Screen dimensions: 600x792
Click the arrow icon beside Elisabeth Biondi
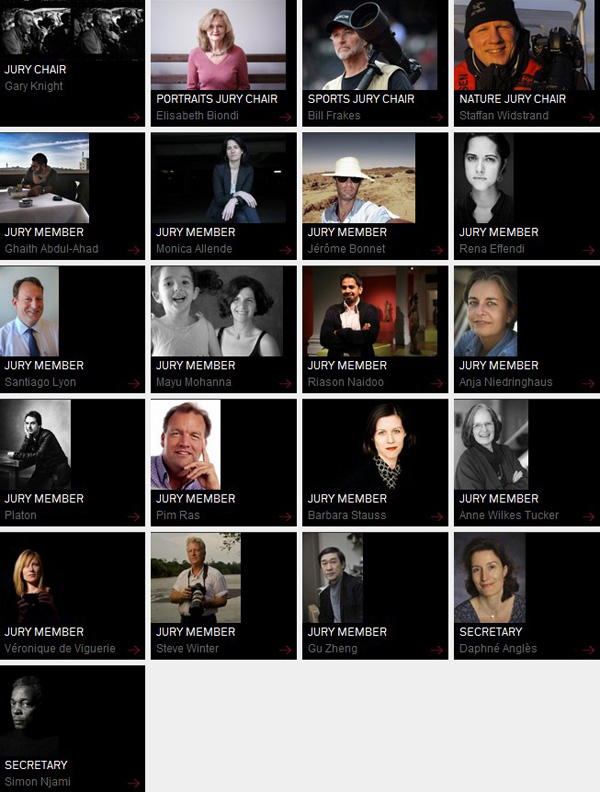(x=285, y=117)
